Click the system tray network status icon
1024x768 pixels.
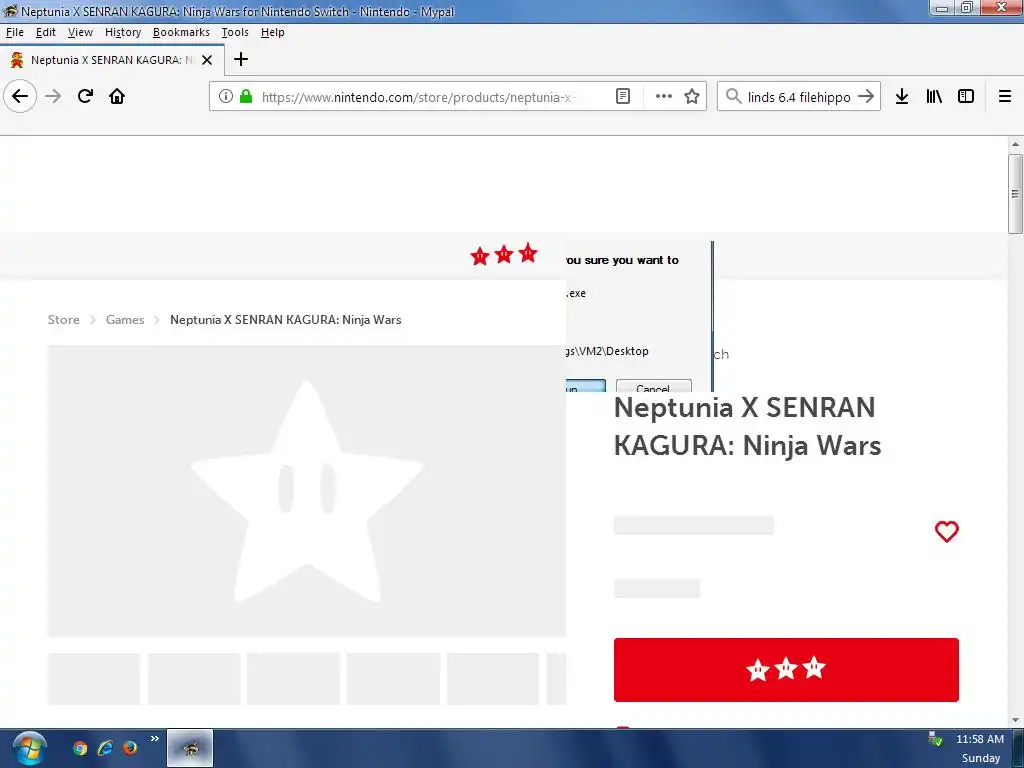[935, 739]
